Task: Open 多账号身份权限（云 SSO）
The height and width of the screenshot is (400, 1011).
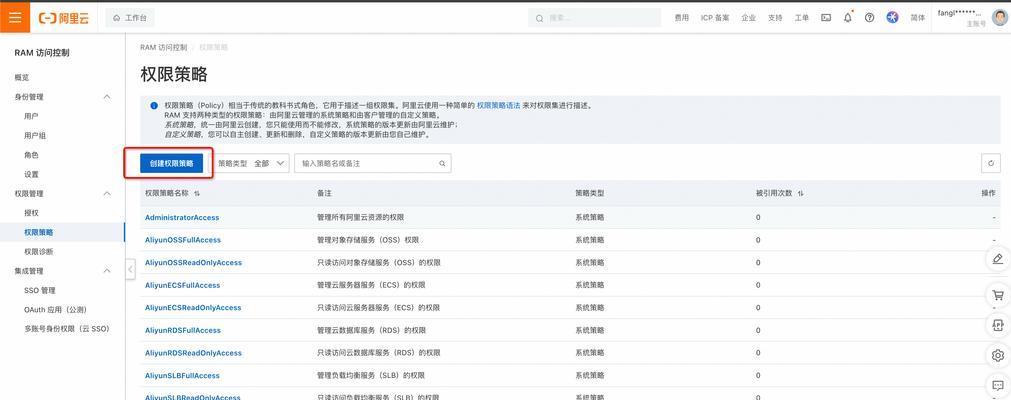Action: [67, 329]
